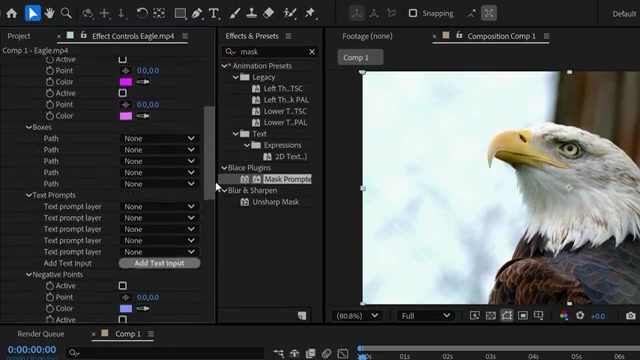Take a snapshot with the camera icon
Screen dimensions: 640x360
pos(630,316)
